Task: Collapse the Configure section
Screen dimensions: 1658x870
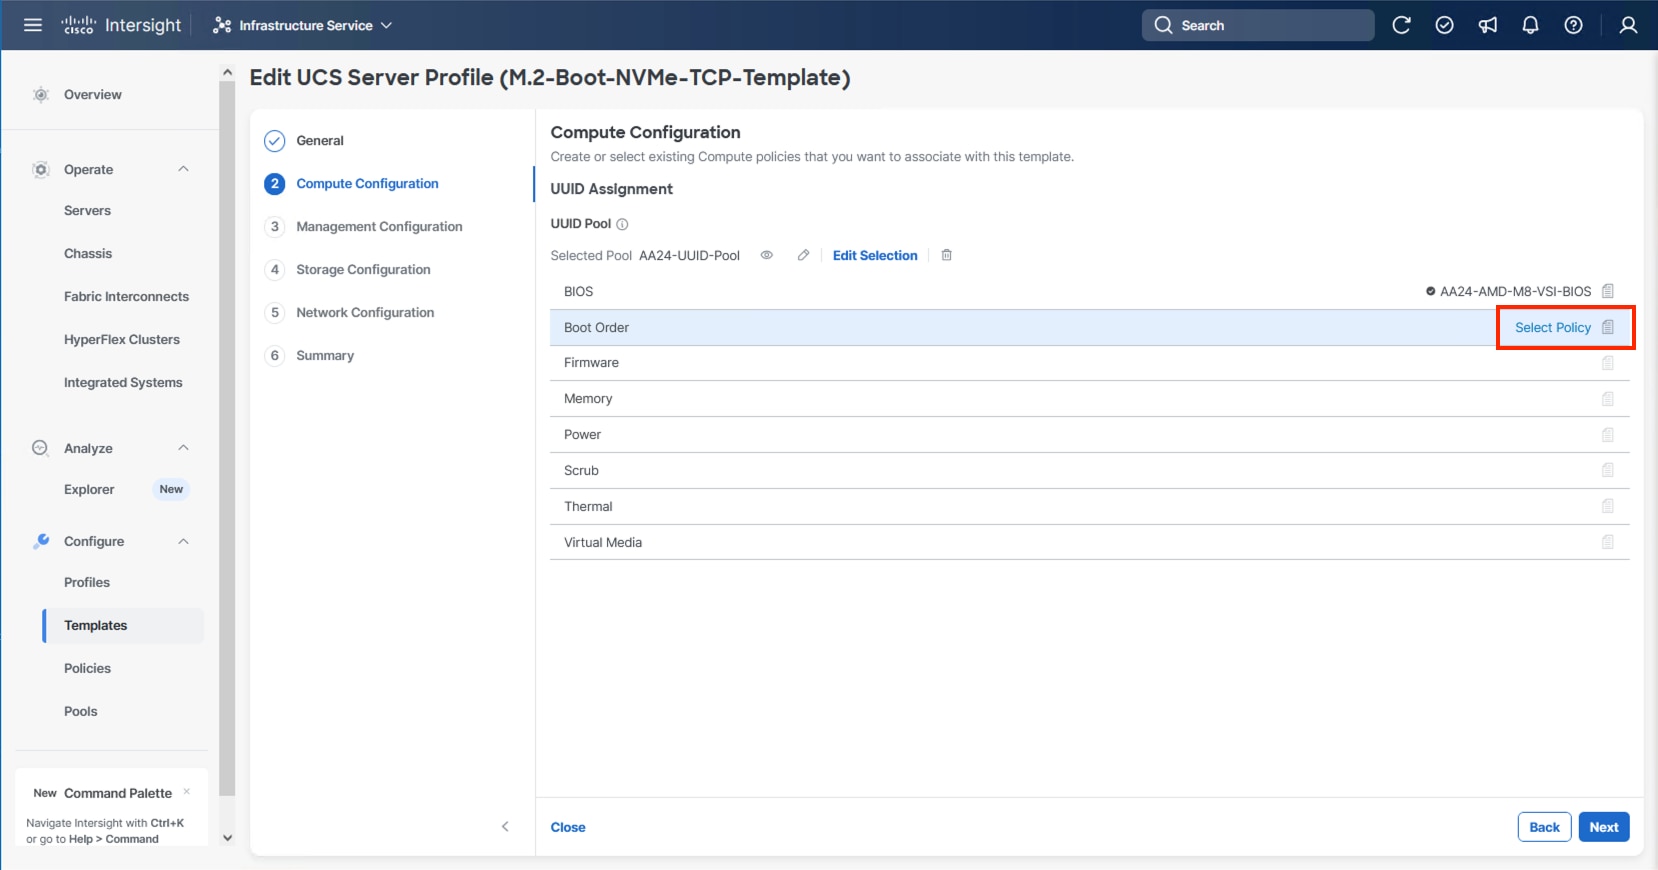Action: coord(183,541)
